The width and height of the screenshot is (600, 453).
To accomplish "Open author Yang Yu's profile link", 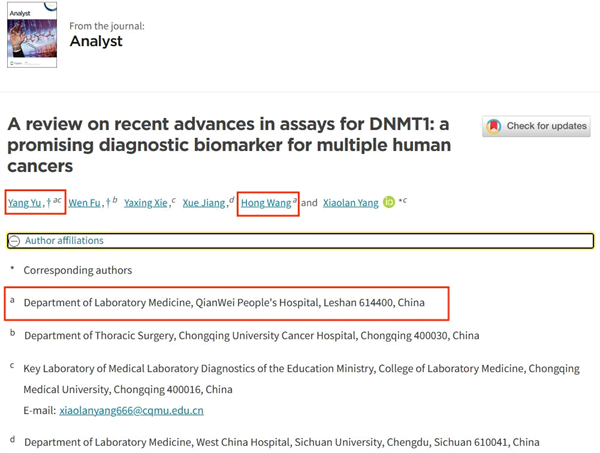I will coord(25,203).
